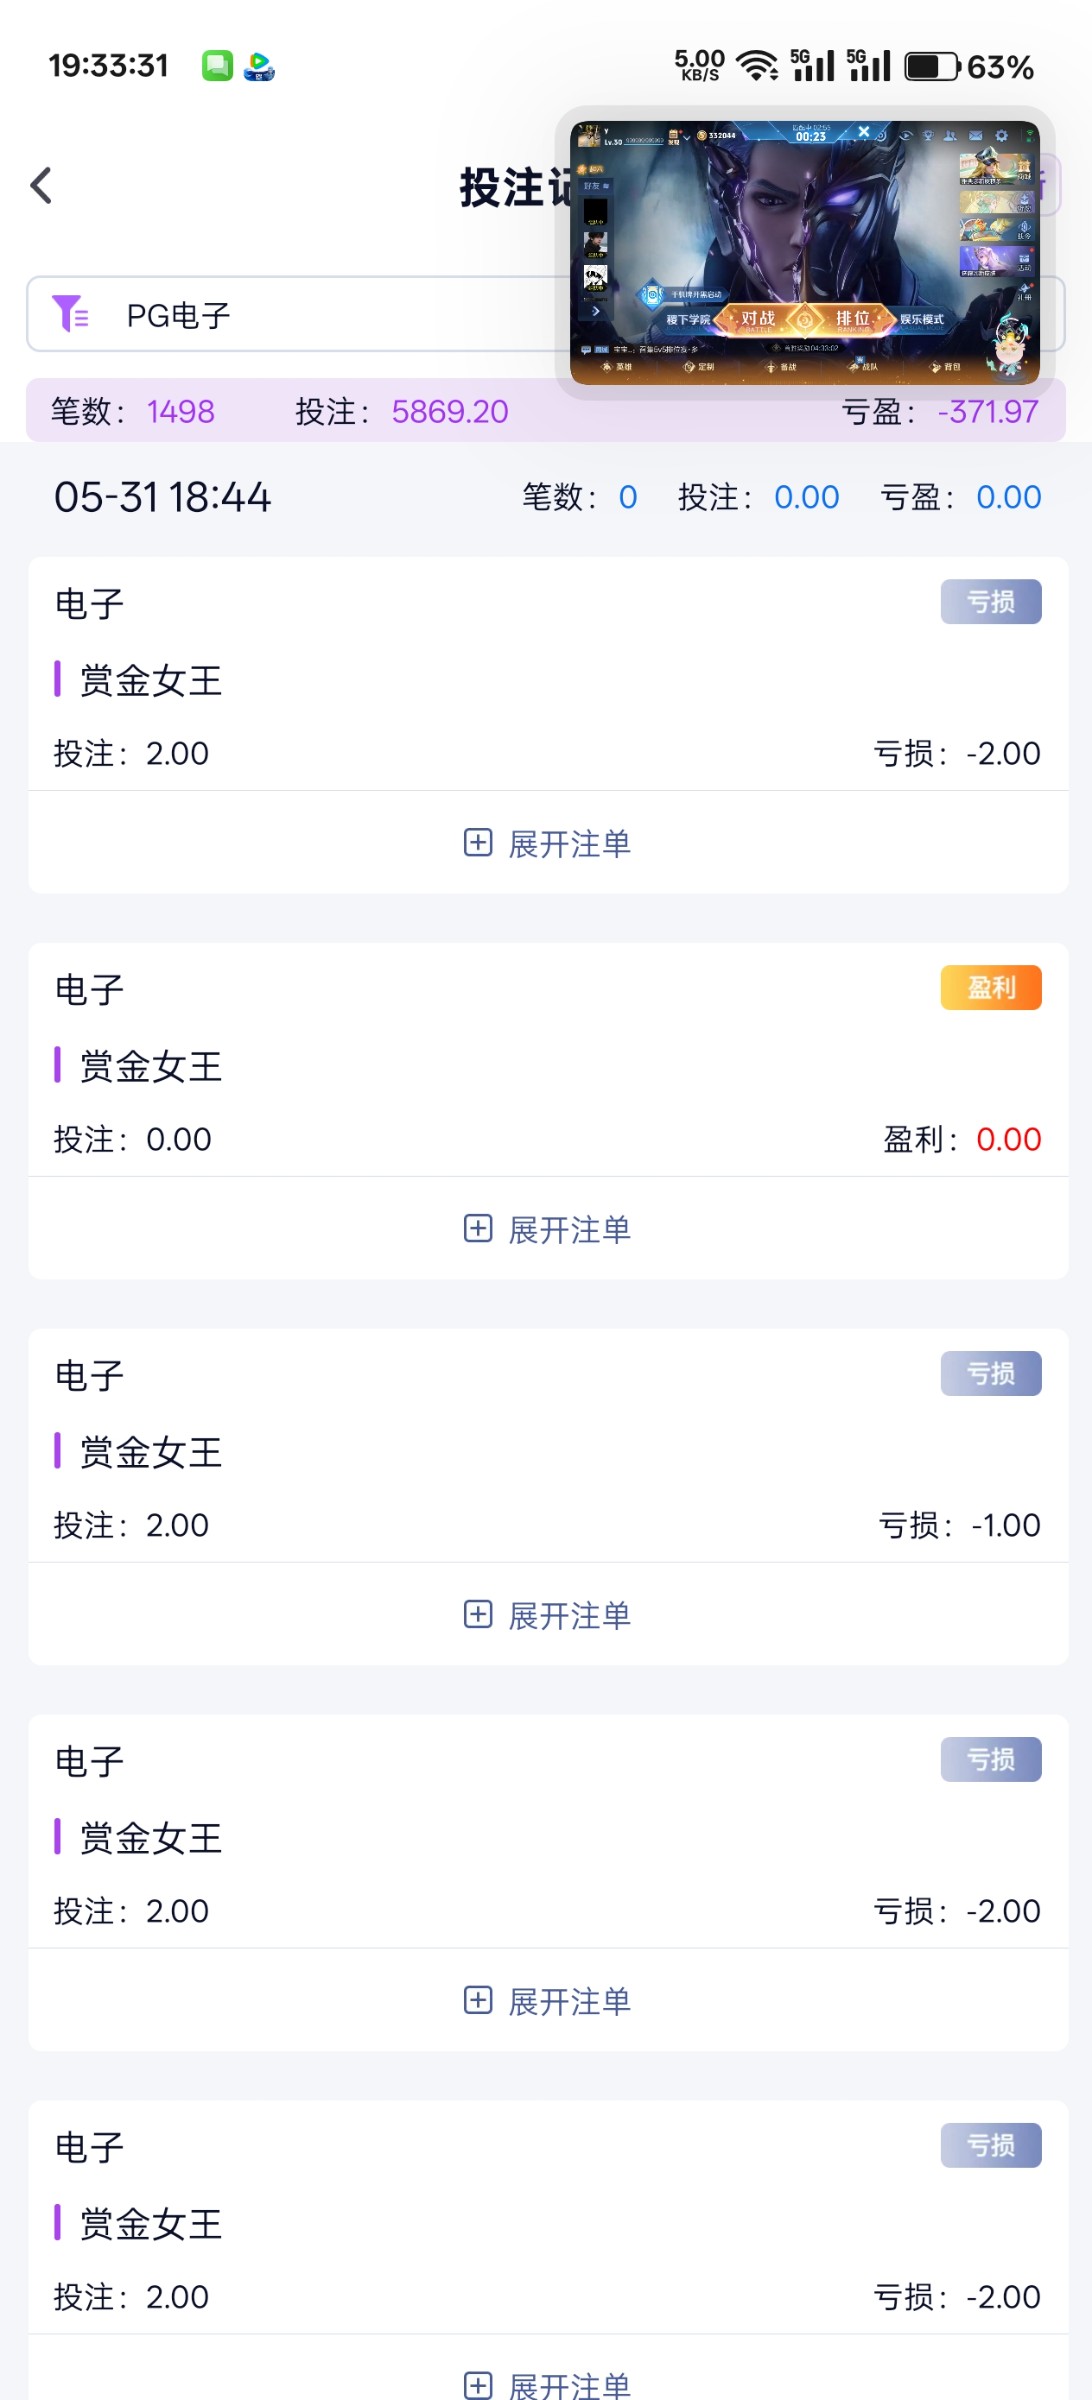Tap the video app icon in status bar
Image resolution: width=1092 pixels, height=2400 pixels.
click(x=259, y=66)
